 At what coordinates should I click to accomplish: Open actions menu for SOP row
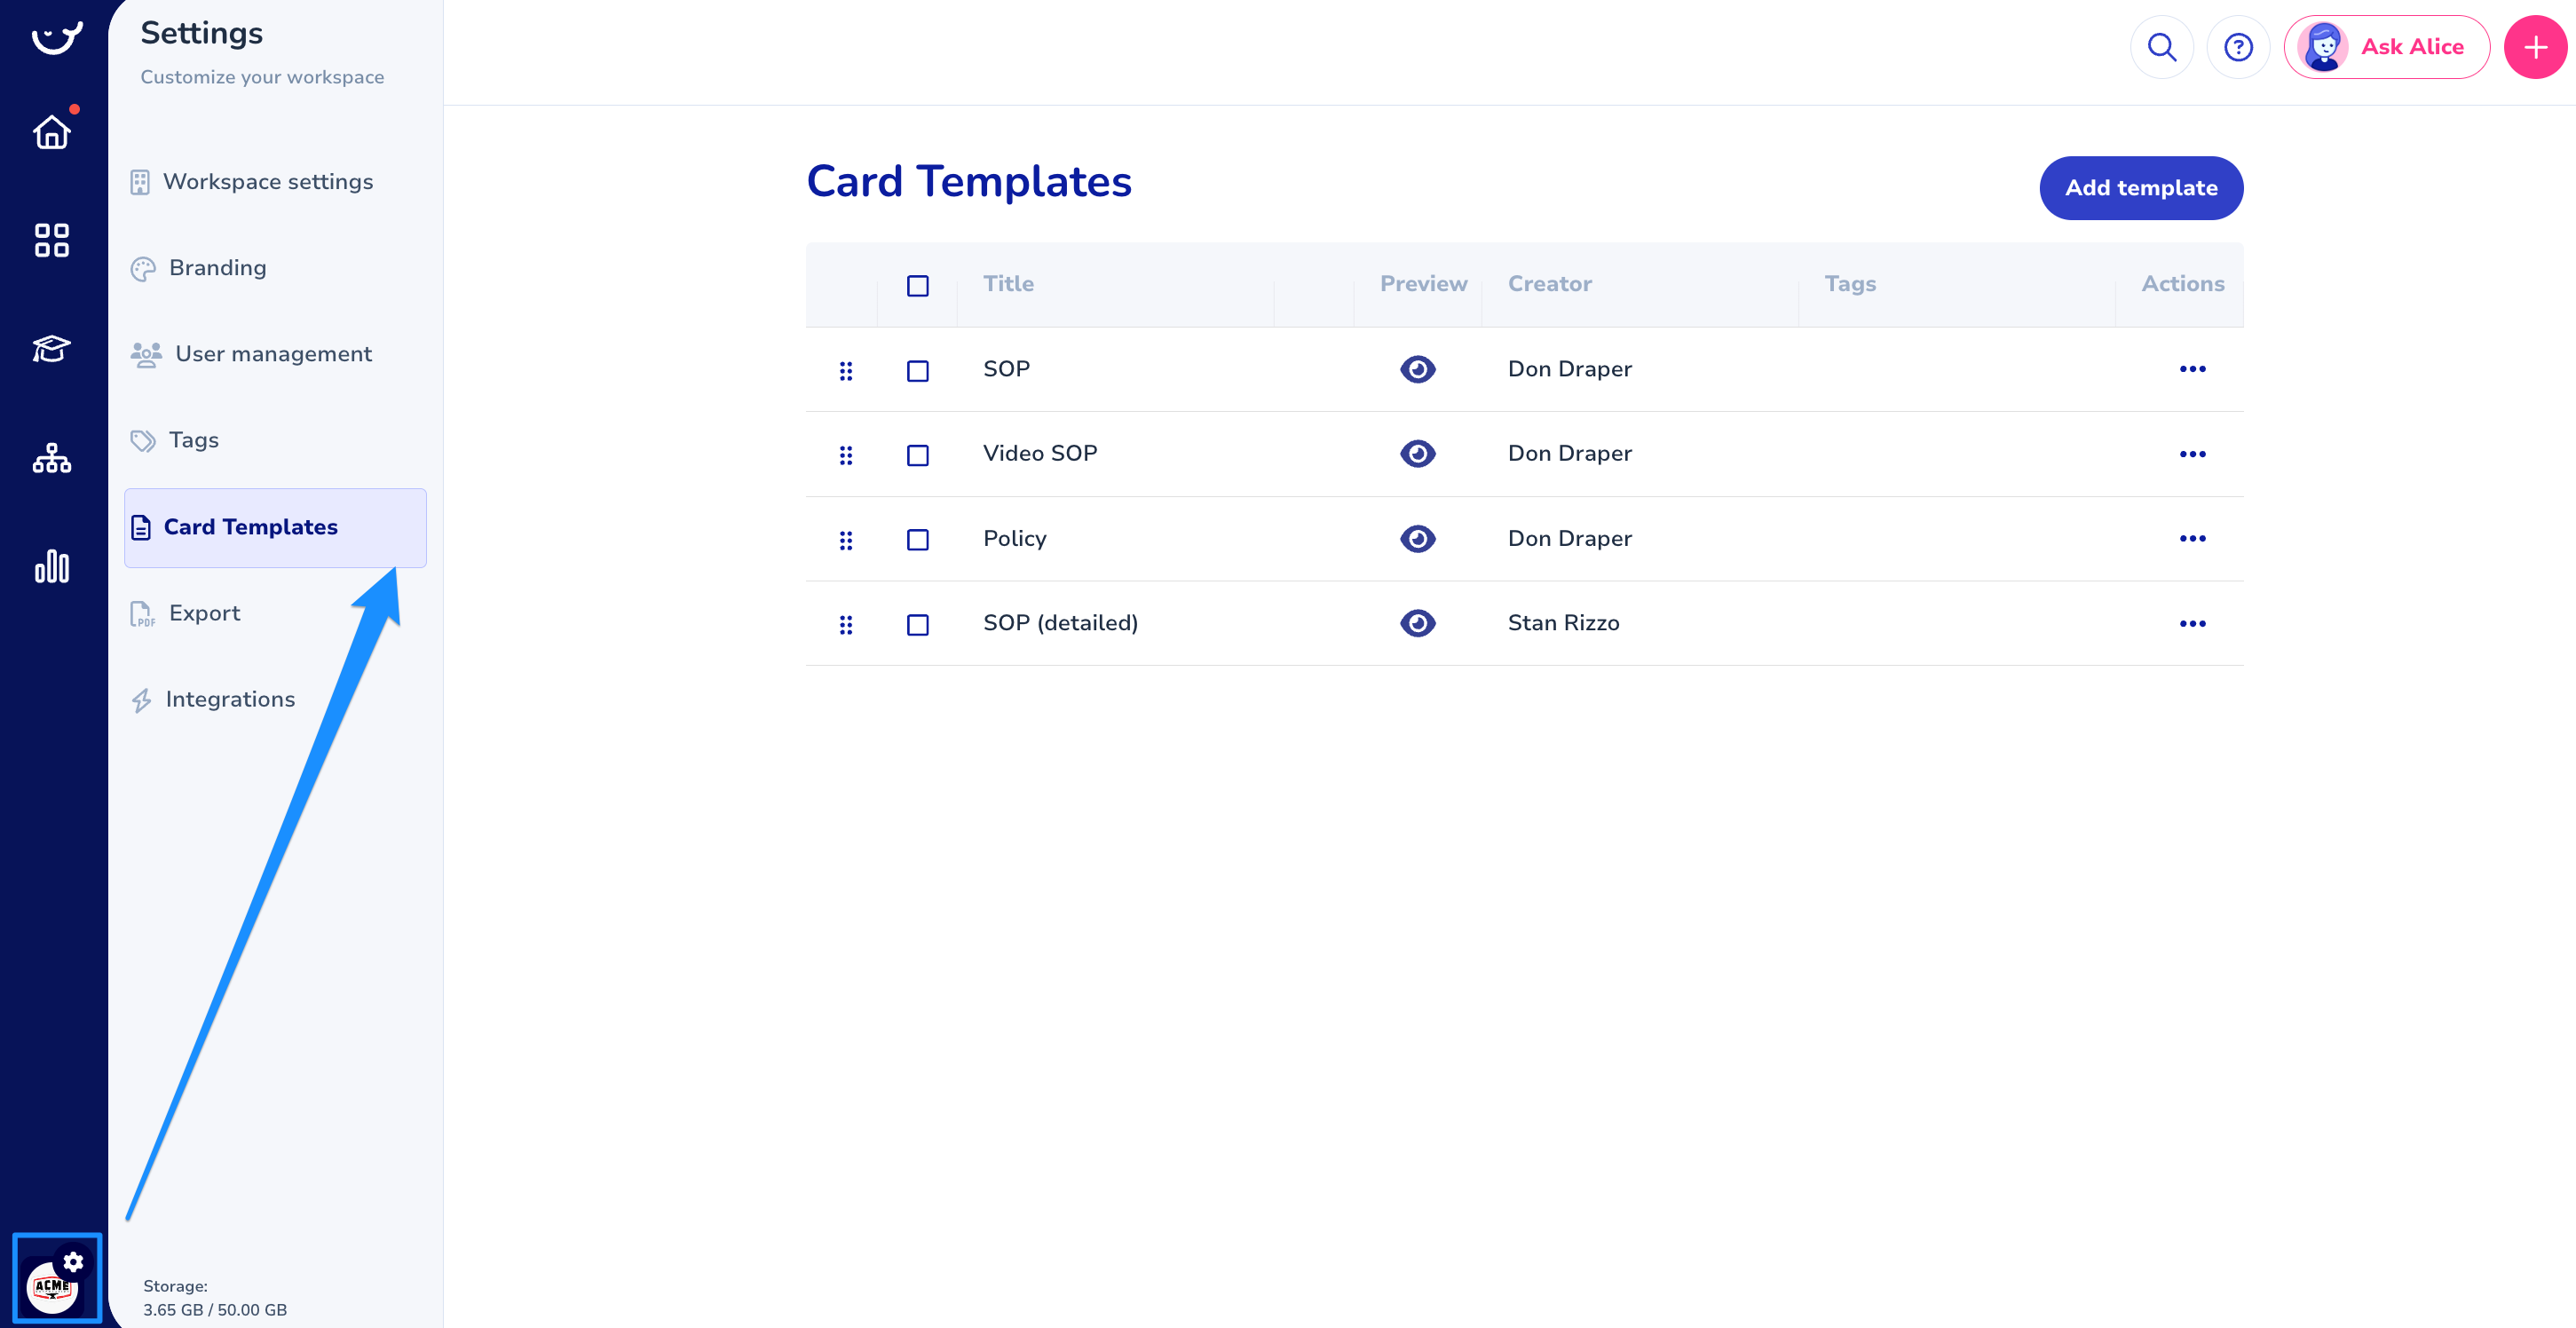(2192, 369)
